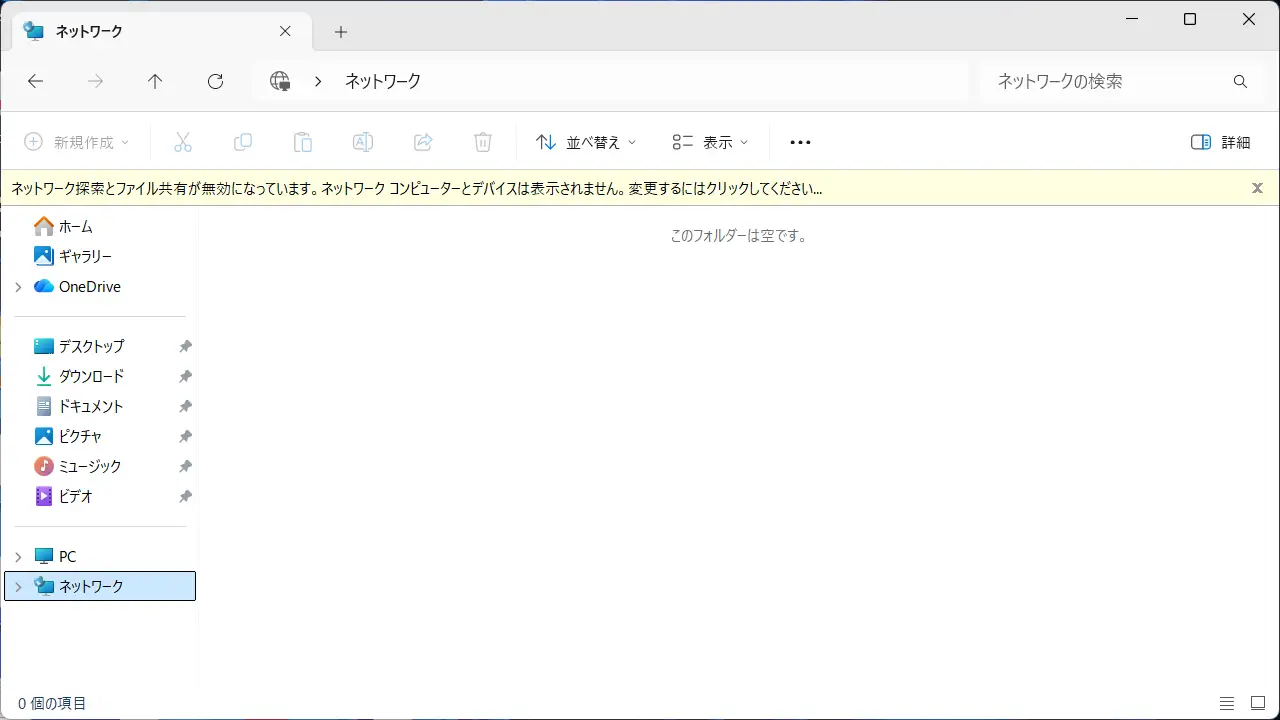This screenshot has width=1280, height=720.
Task: Open ドキュメント quick access folder
Action: pyautogui.click(x=79, y=406)
